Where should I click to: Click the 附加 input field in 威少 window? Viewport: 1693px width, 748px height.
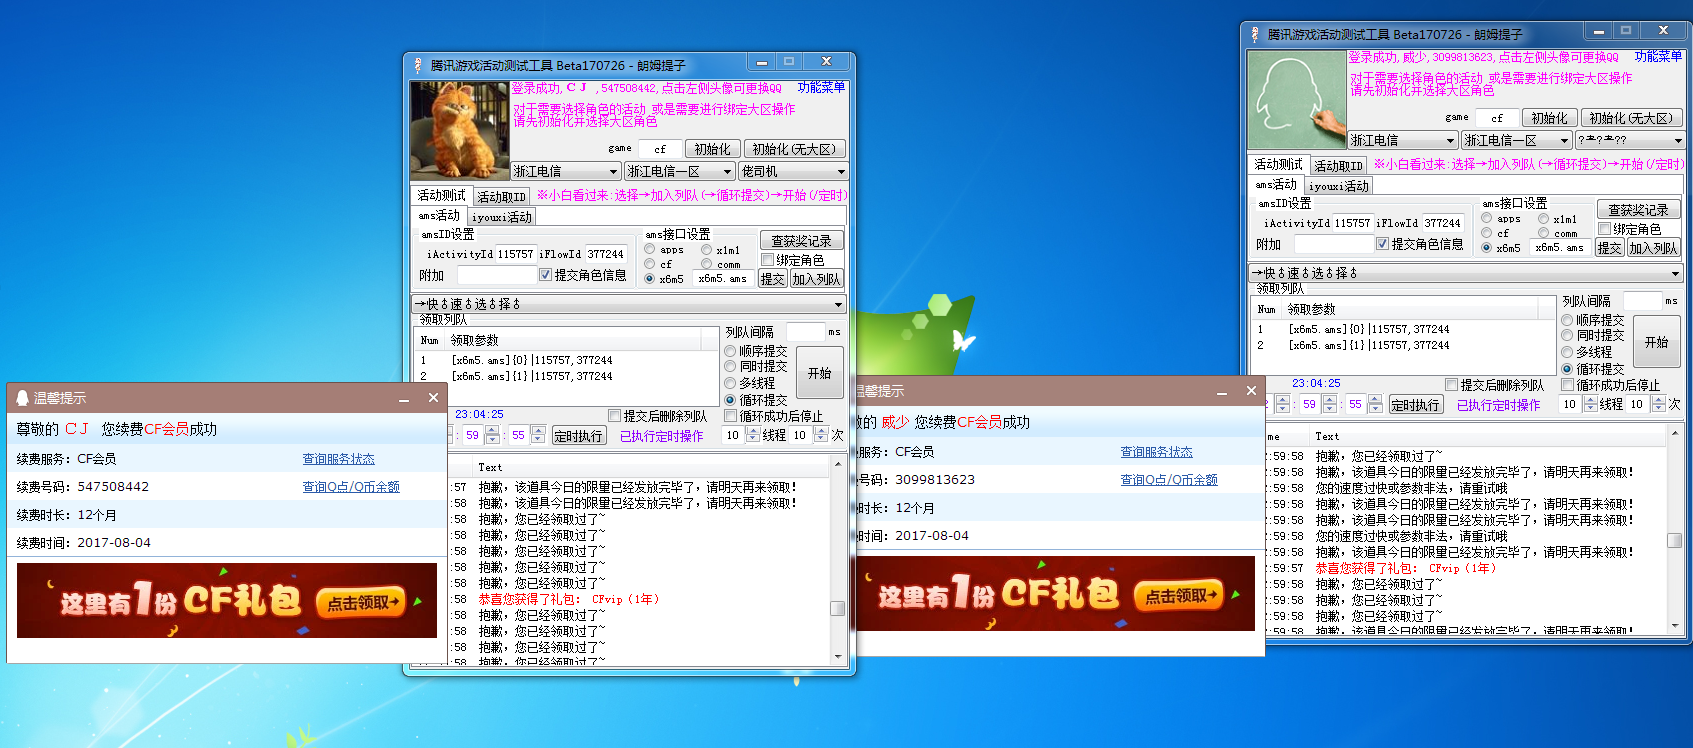(1333, 244)
